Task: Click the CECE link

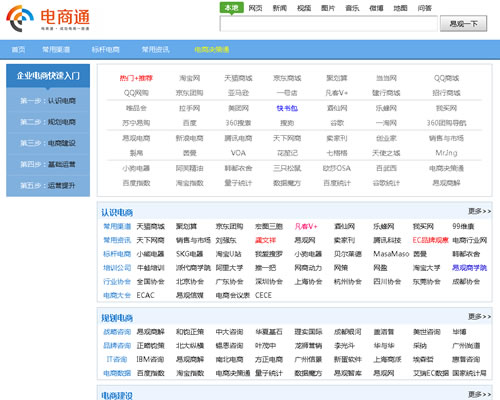Action: click(263, 295)
